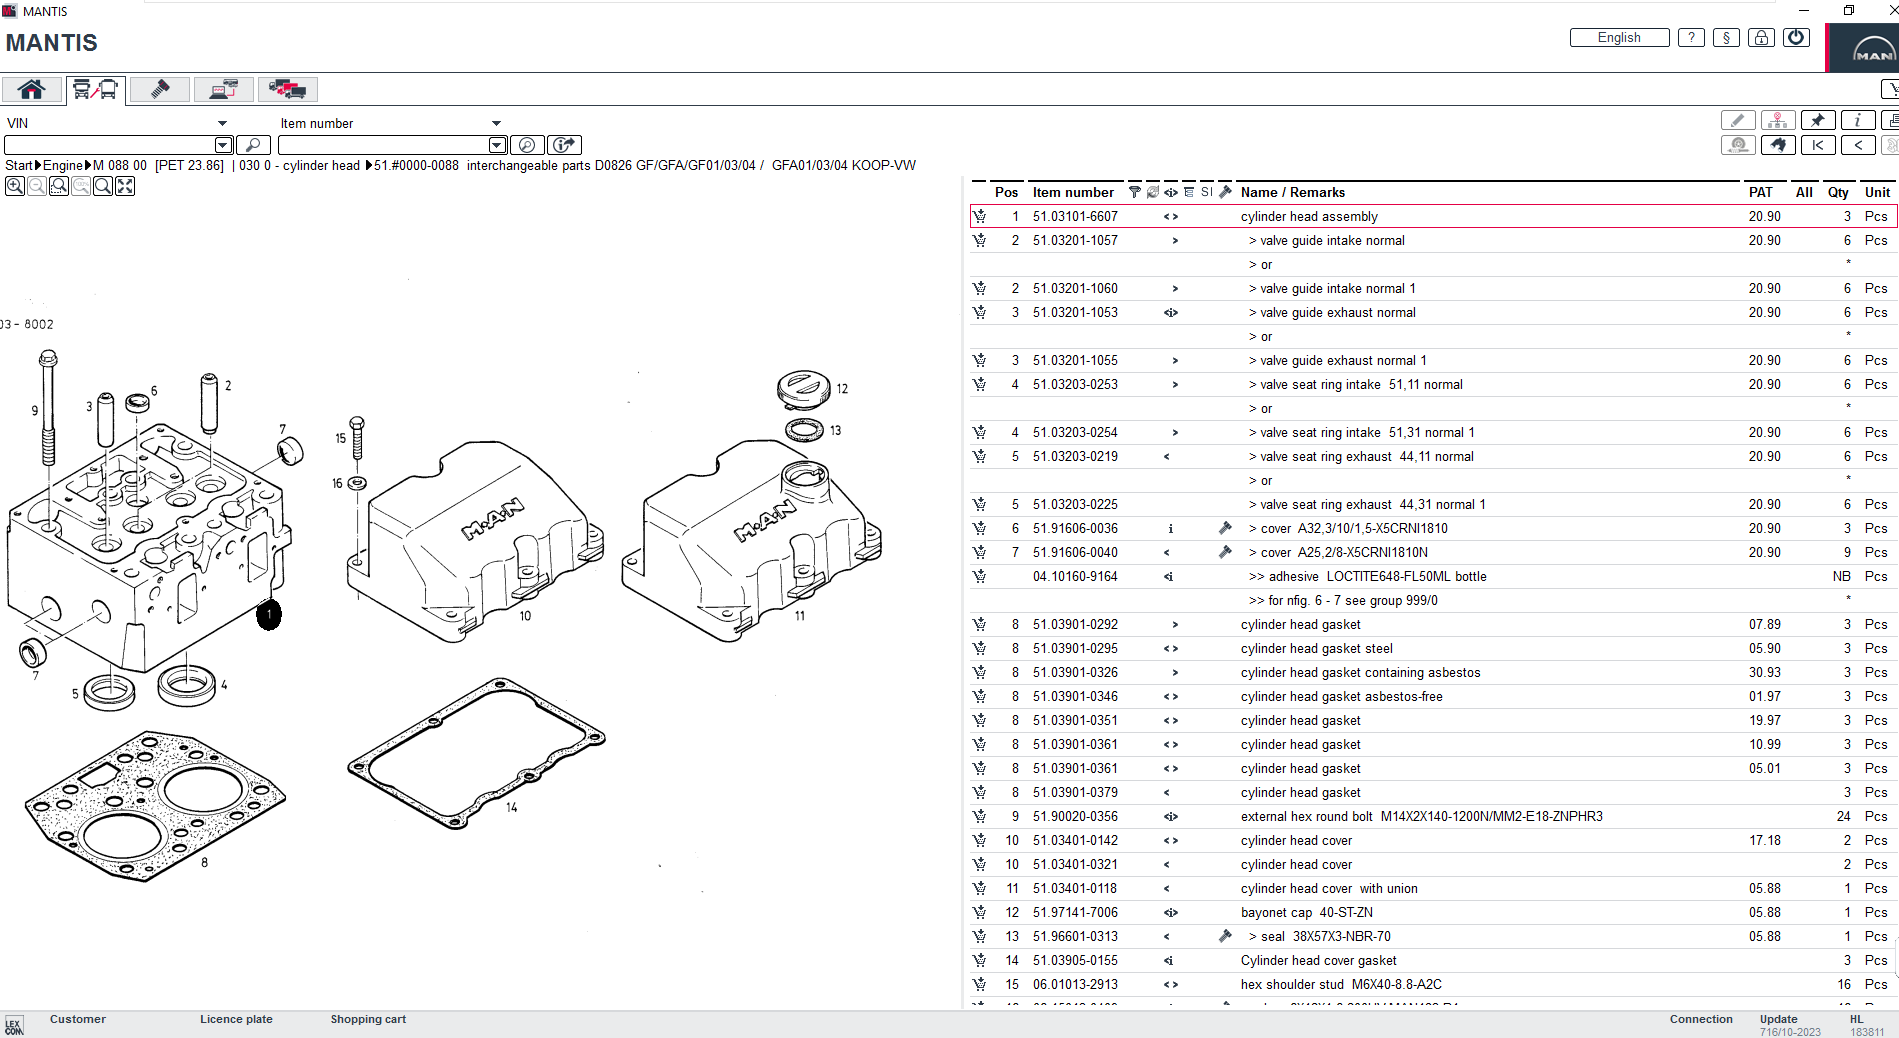Add adhesive 04.10160-9164 to cart
The height and width of the screenshot is (1038, 1899).
[979, 576]
